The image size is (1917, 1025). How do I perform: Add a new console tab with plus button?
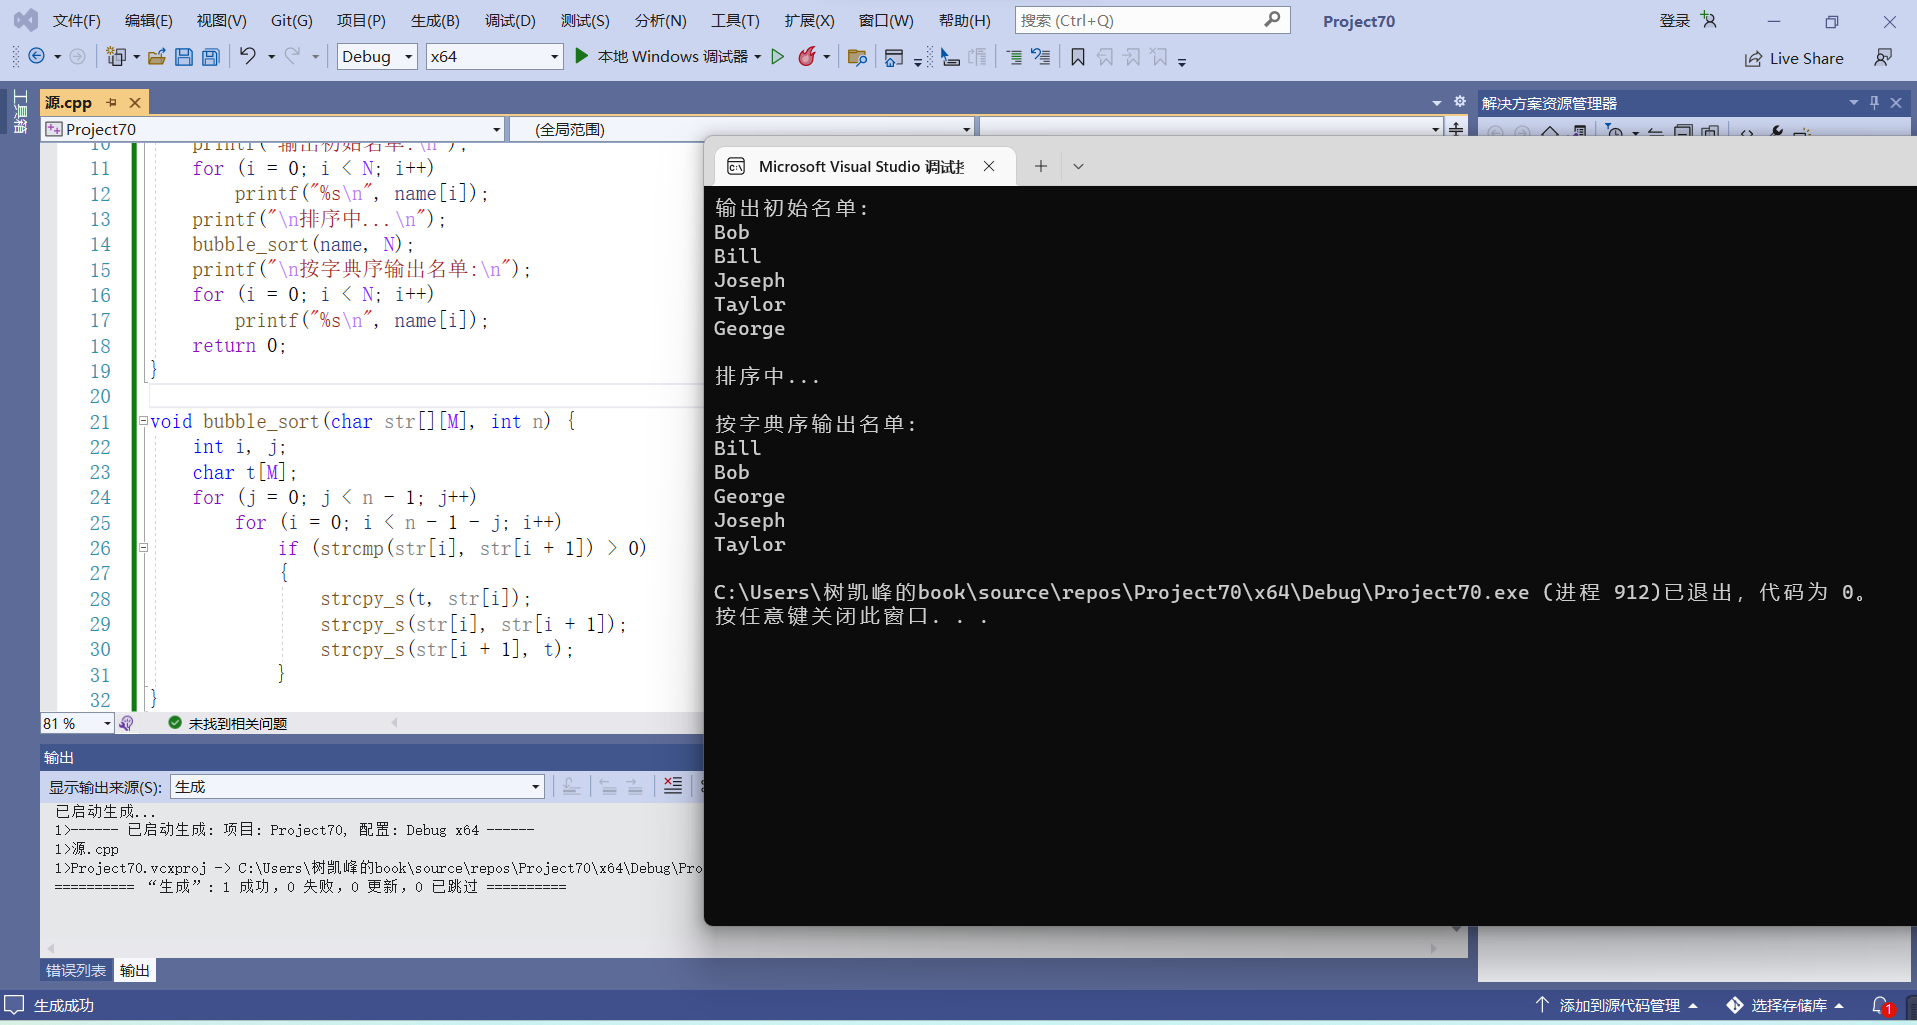(x=1041, y=166)
